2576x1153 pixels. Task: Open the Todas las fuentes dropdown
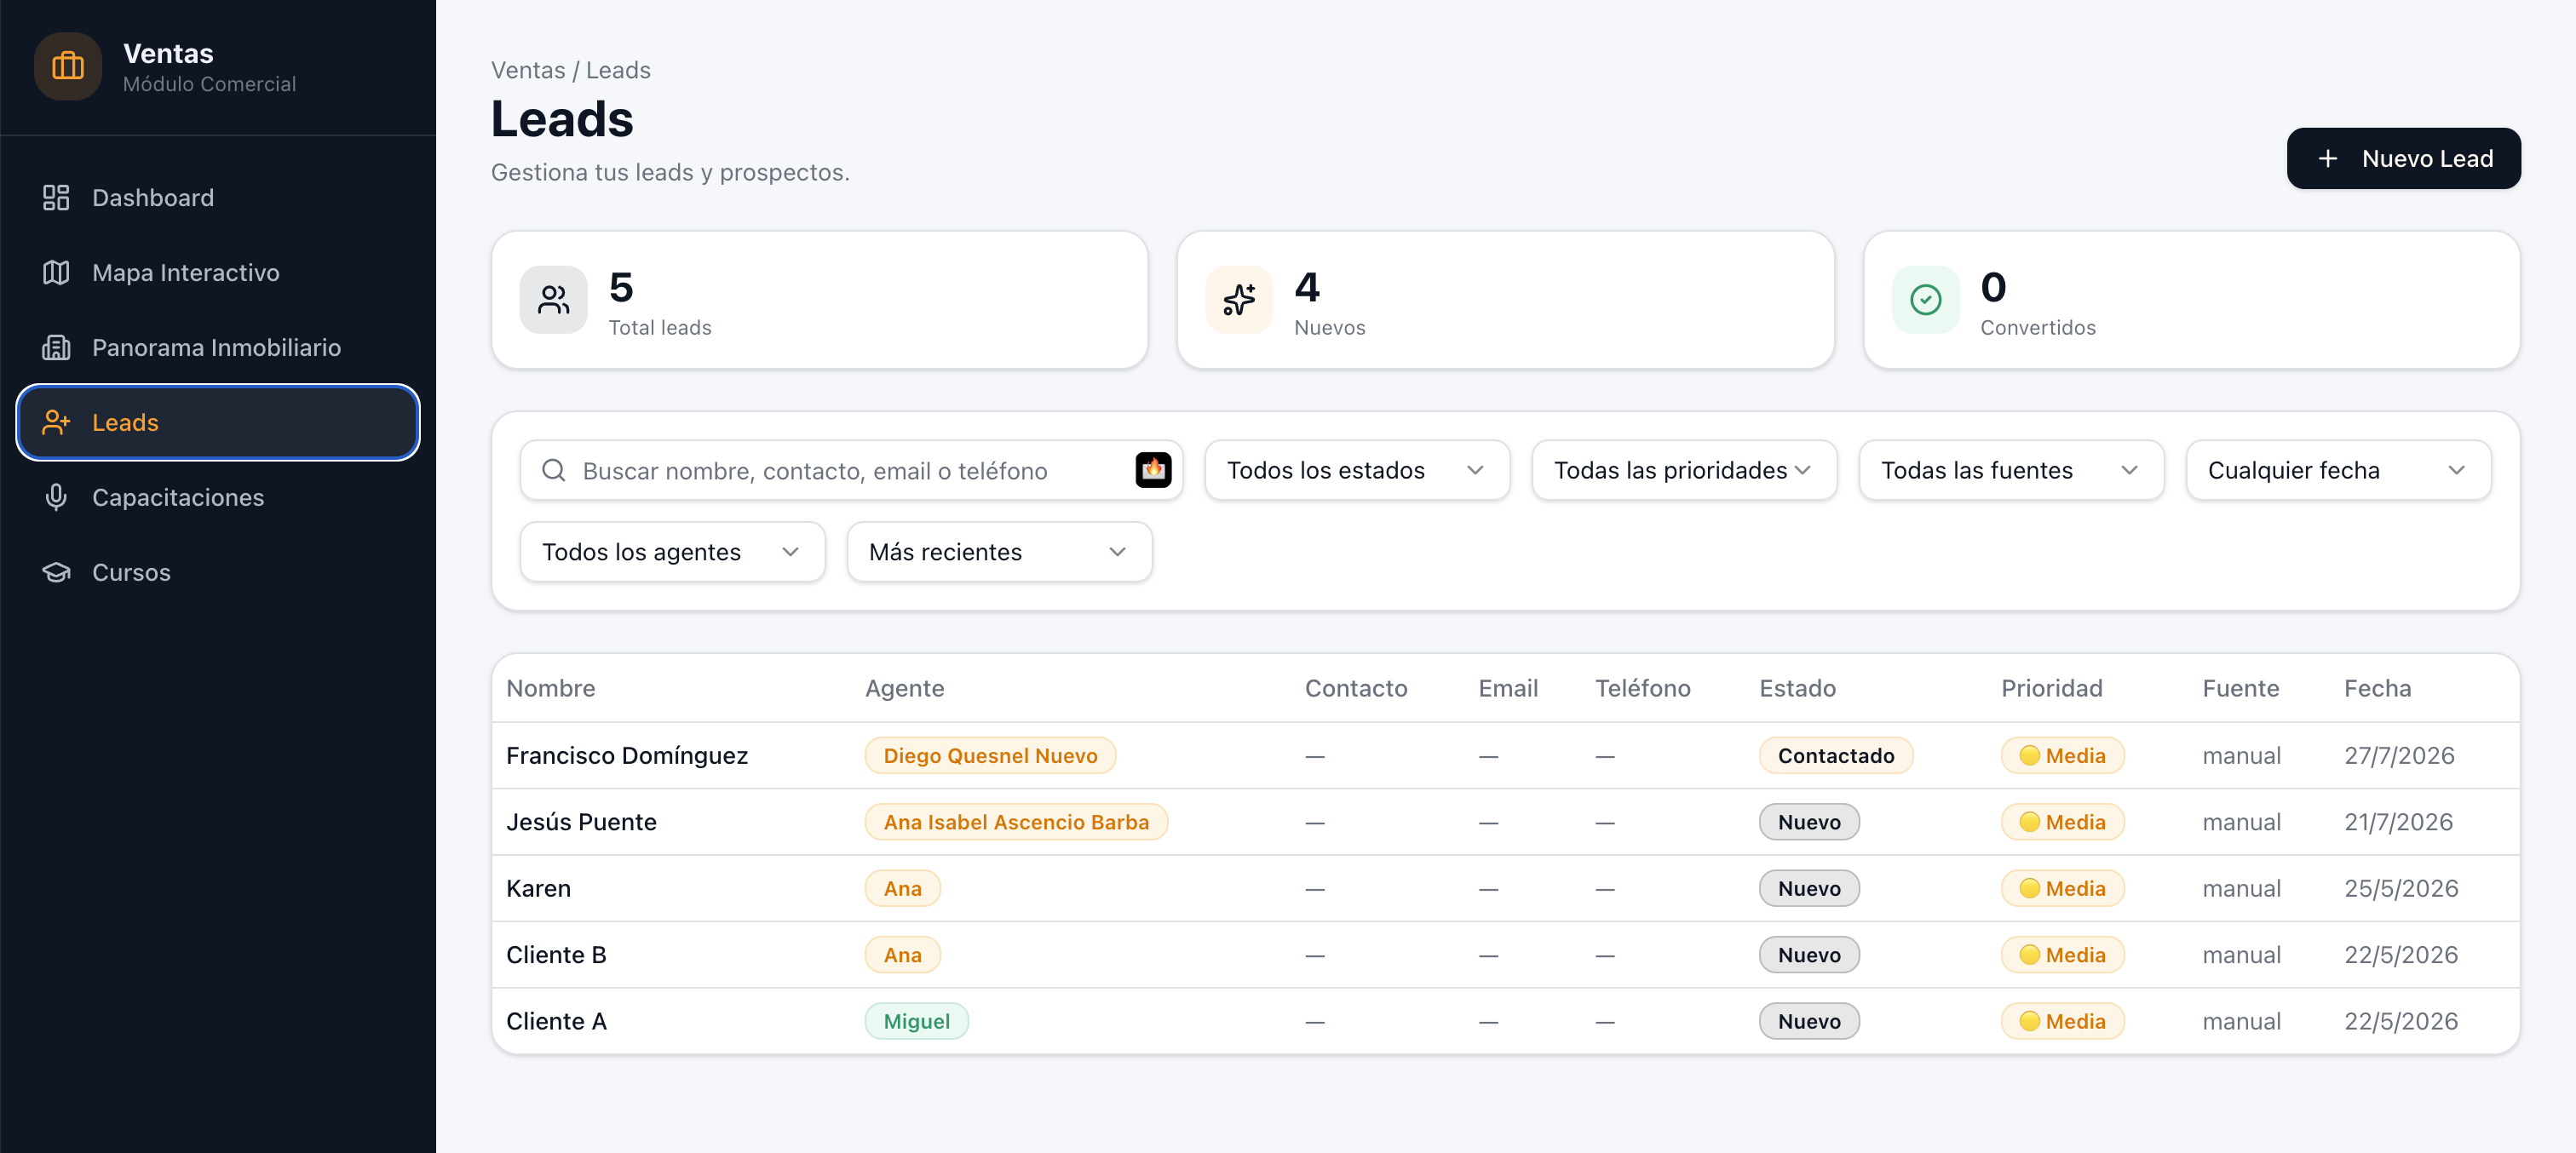2011,471
